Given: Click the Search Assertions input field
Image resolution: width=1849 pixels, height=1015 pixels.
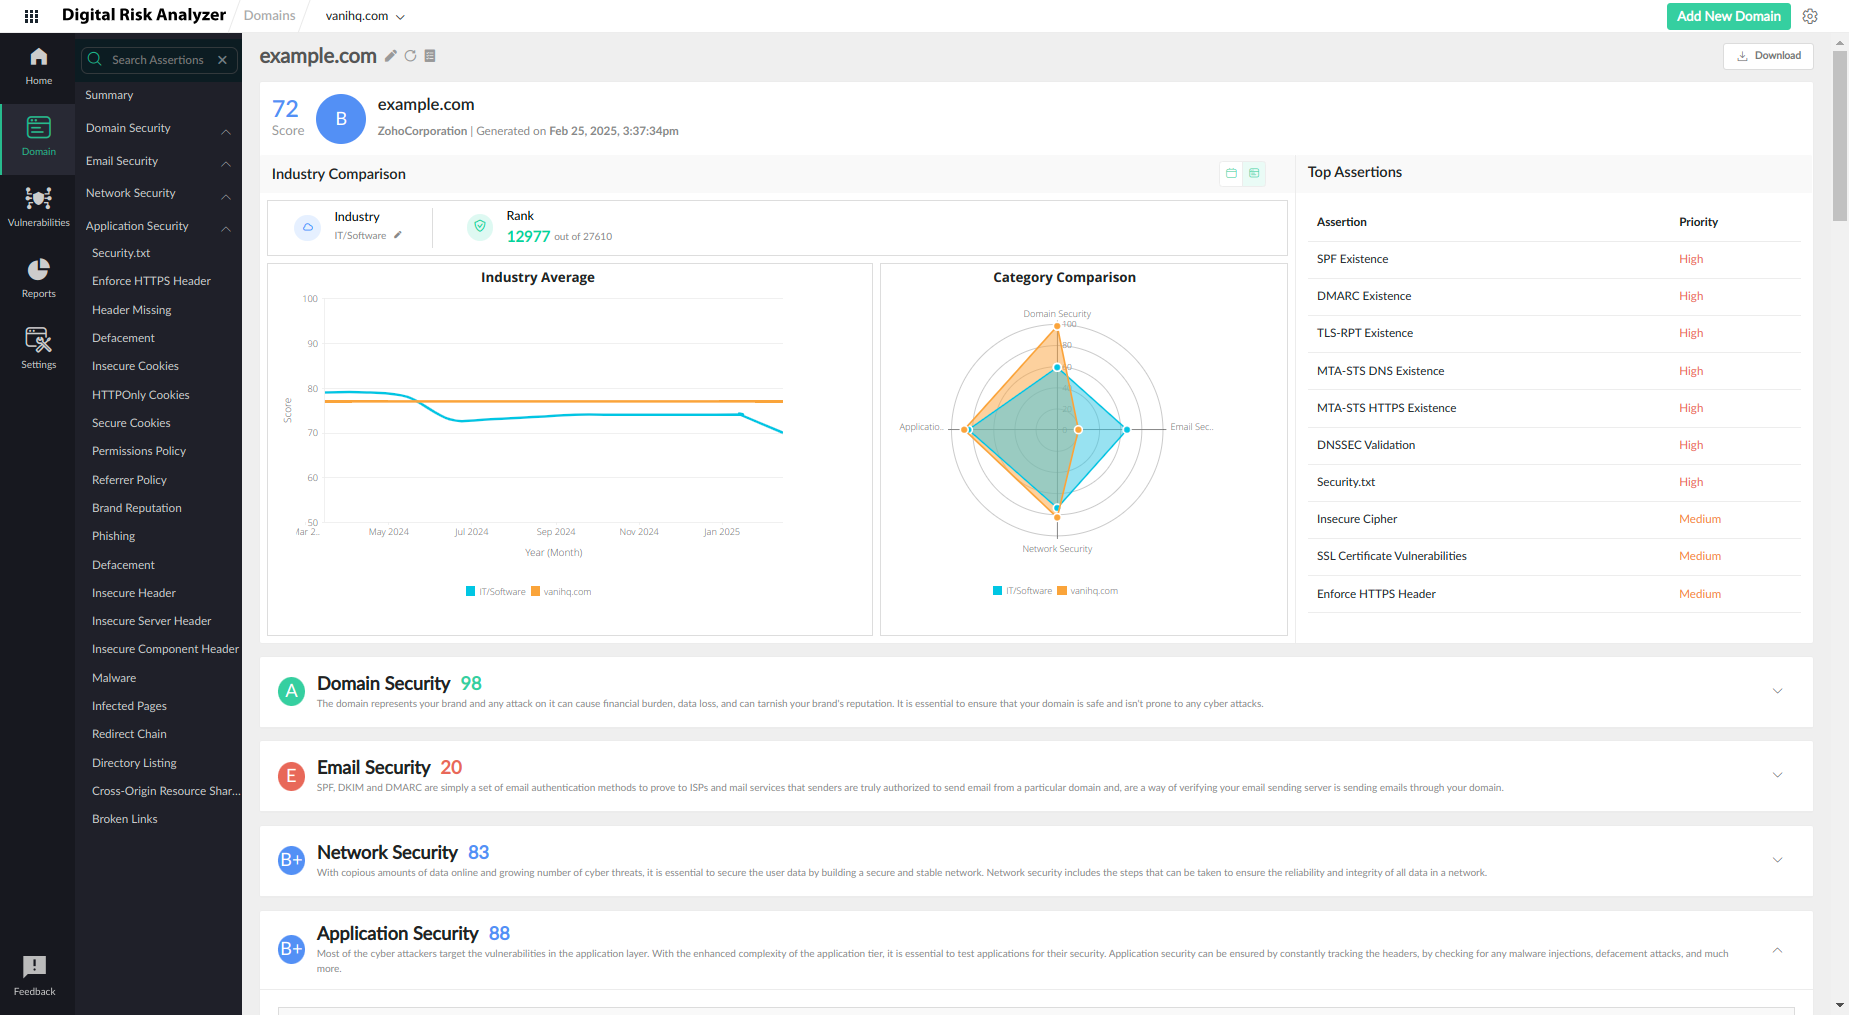Looking at the screenshot, I should (x=158, y=60).
